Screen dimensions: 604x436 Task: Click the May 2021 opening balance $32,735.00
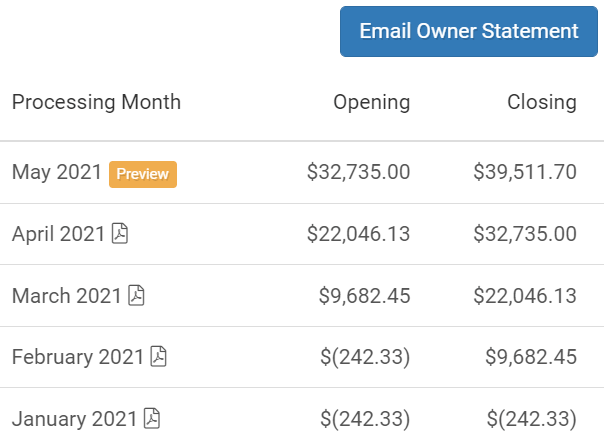(x=359, y=172)
